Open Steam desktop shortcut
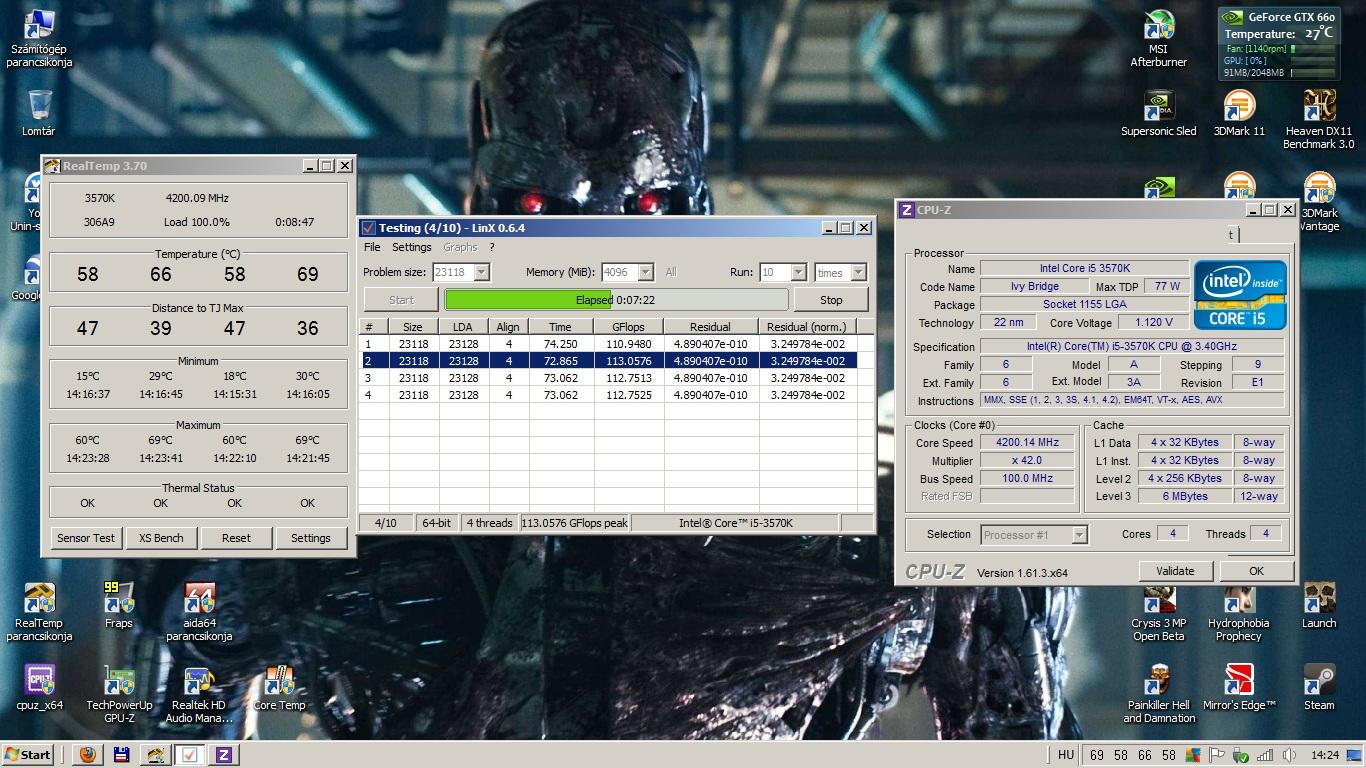Viewport: 1366px width, 768px height. pyautogui.click(x=1319, y=688)
